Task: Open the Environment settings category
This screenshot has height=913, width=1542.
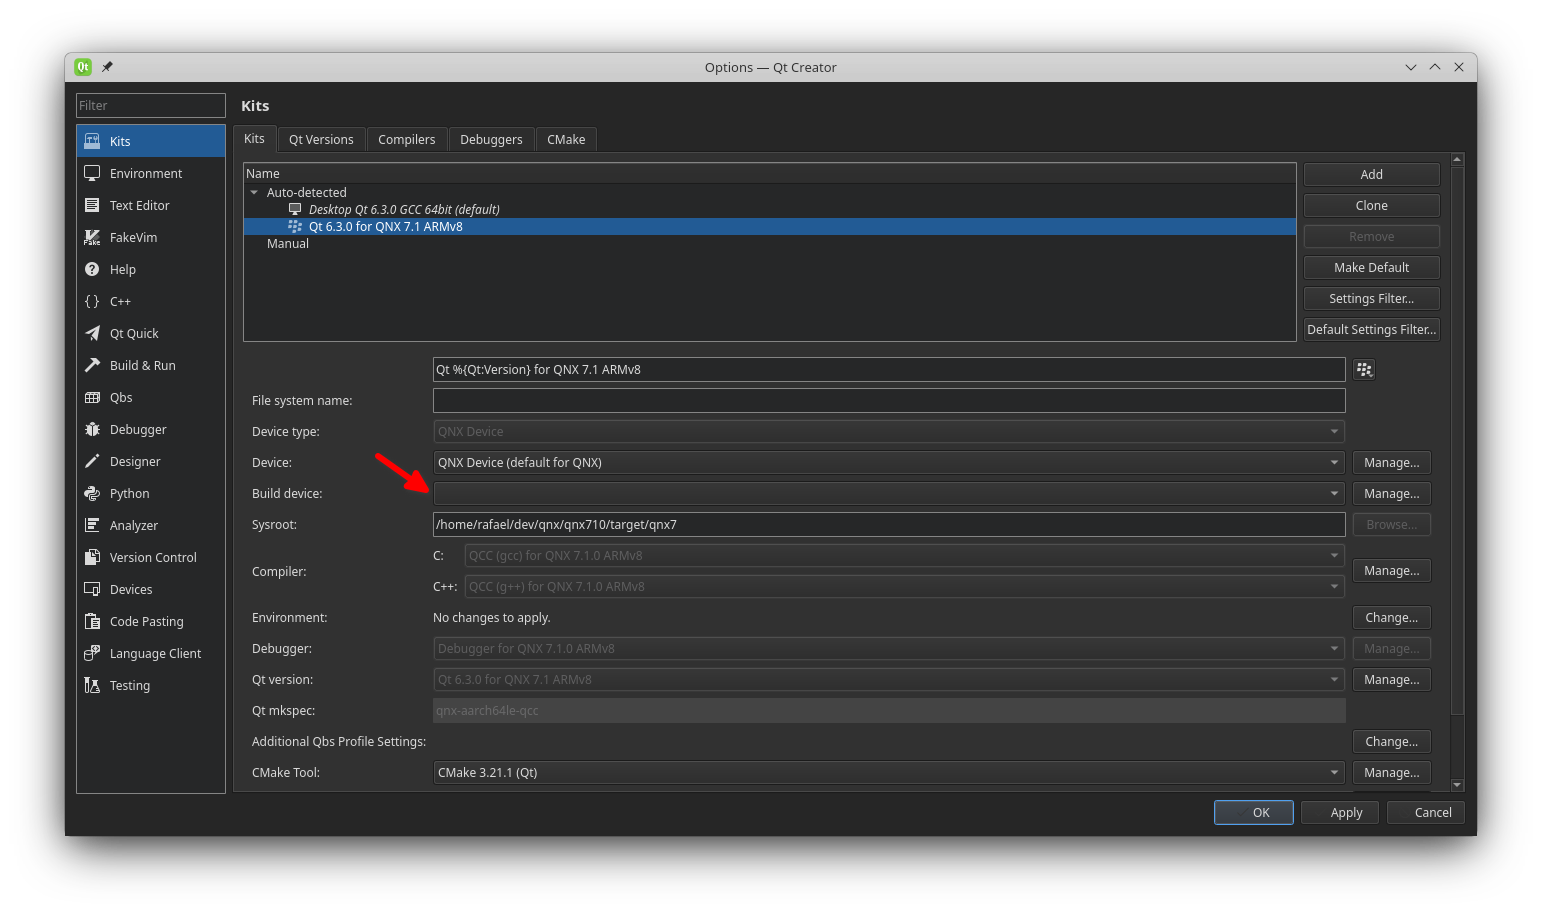Action: (x=151, y=173)
